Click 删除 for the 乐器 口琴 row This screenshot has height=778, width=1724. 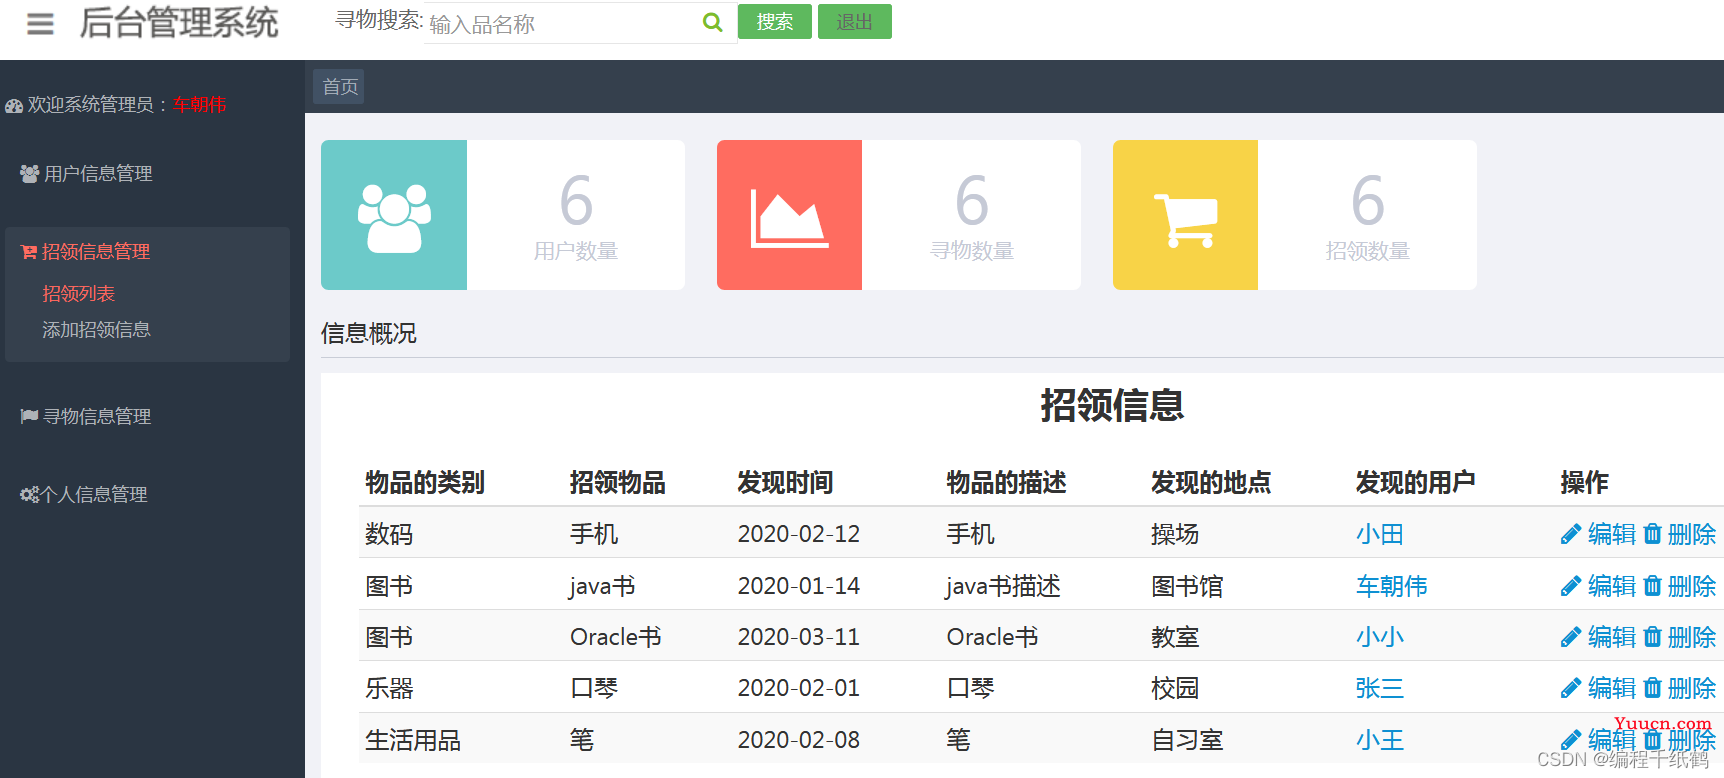pyautogui.click(x=1692, y=688)
